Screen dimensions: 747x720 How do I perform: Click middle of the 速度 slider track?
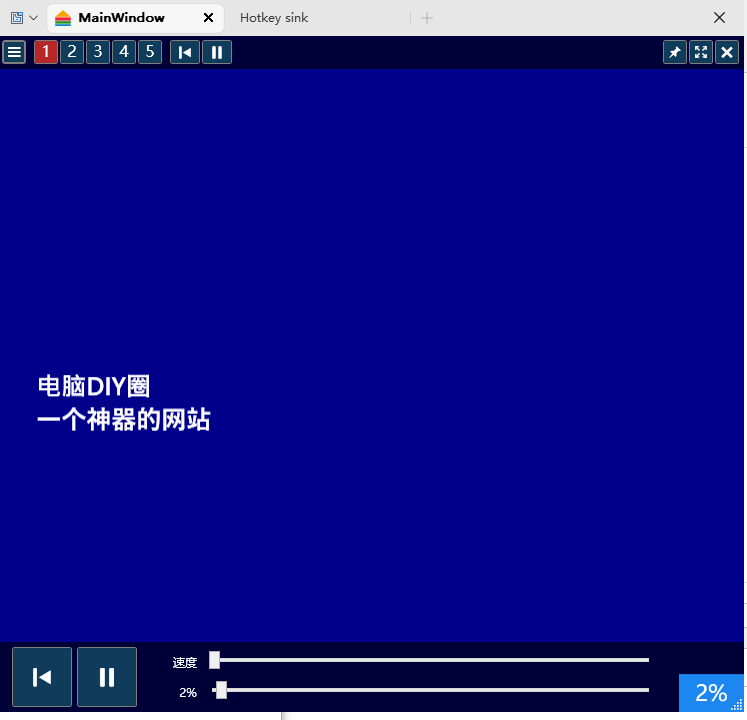[430, 660]
